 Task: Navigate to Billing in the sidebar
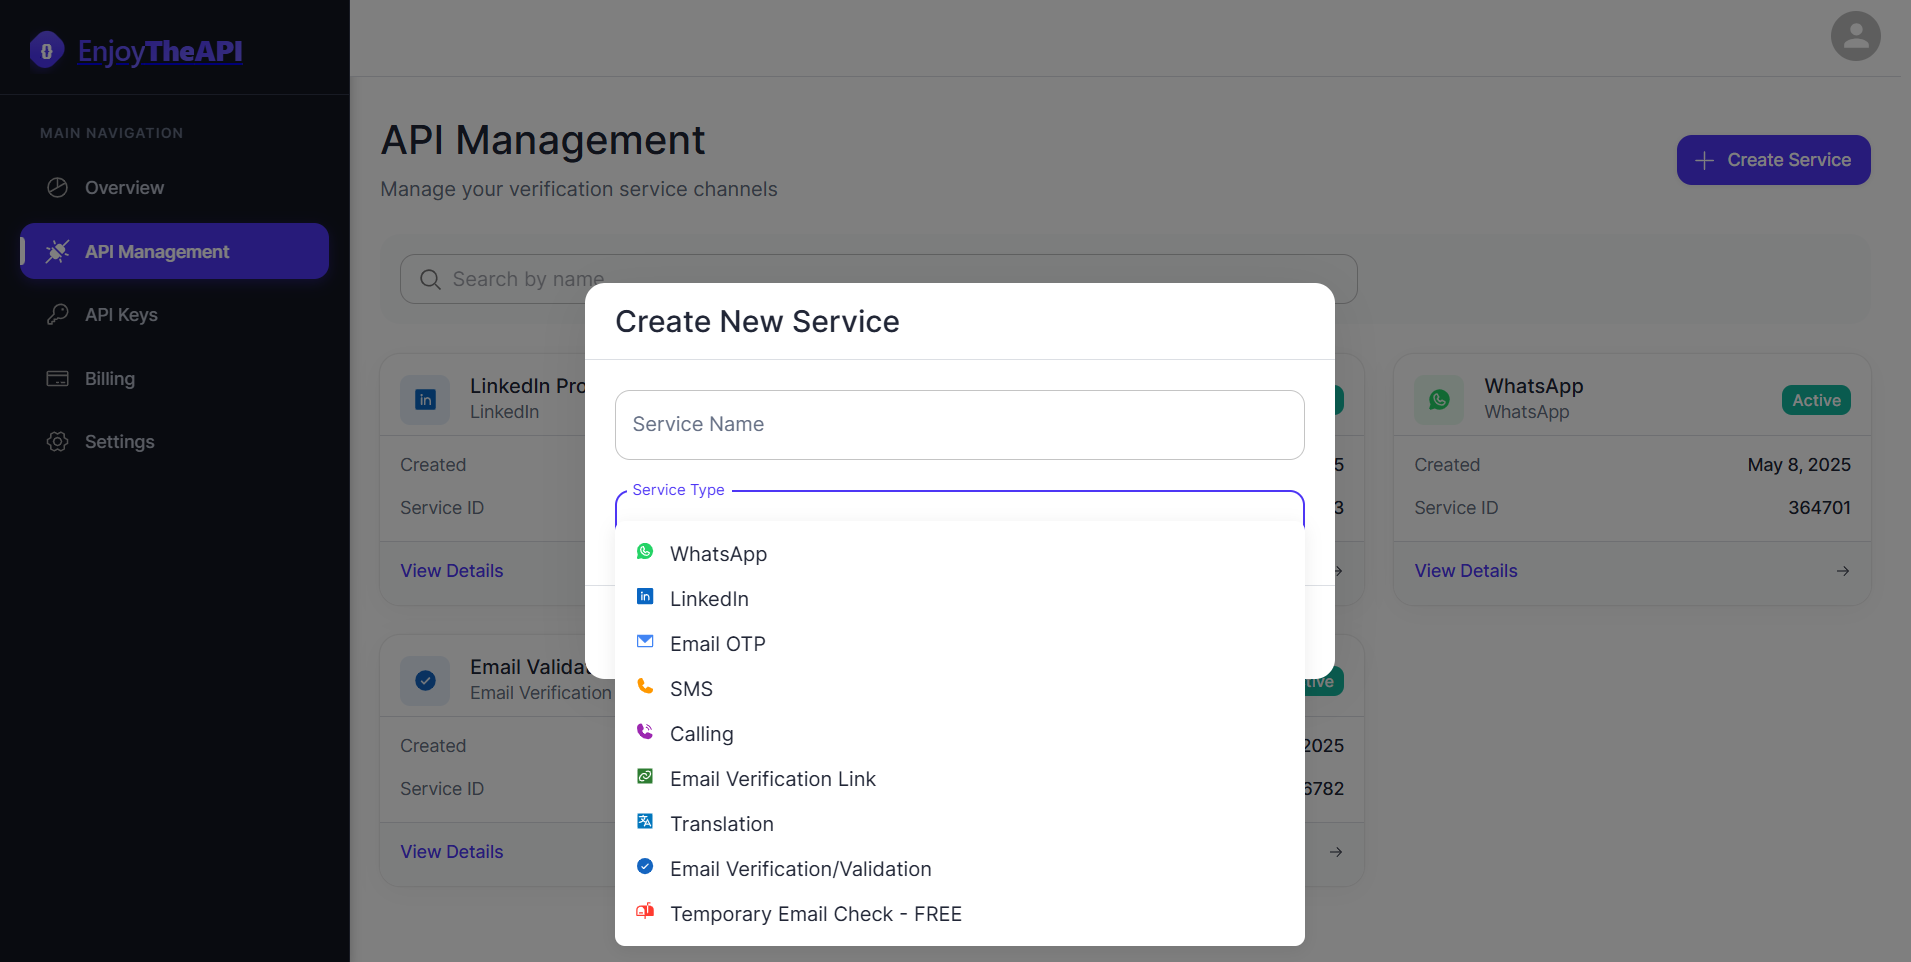pos(174,378)
